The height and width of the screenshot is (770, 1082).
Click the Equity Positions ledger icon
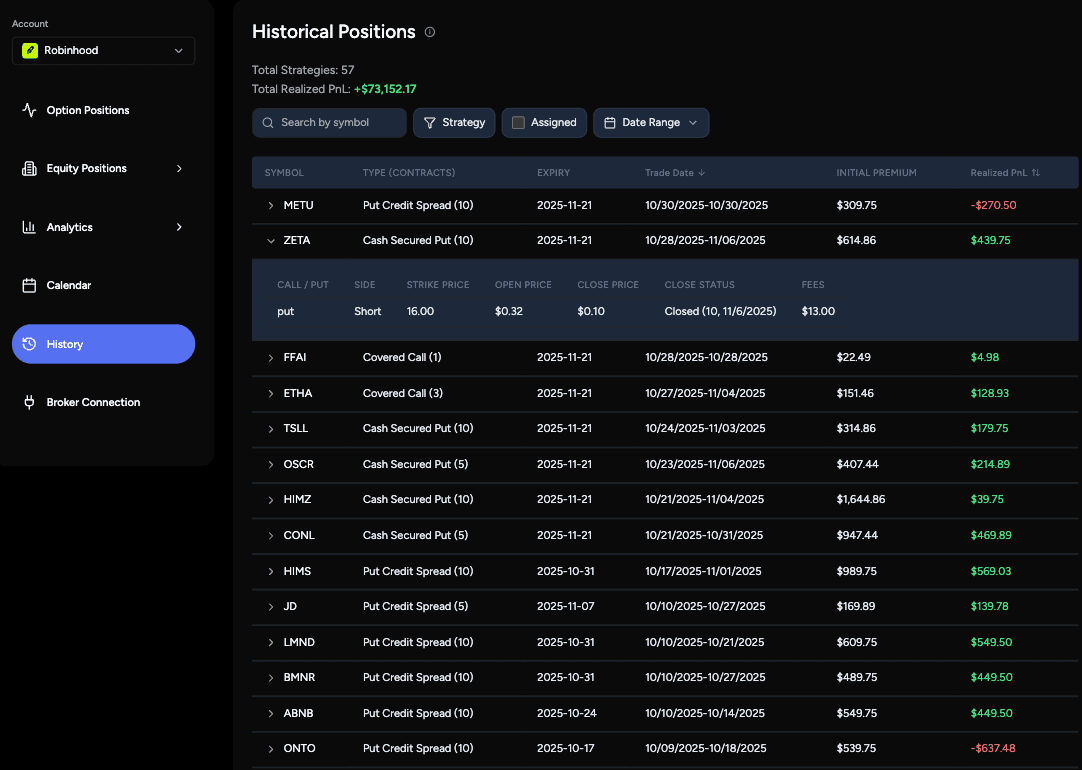point(27,168)
